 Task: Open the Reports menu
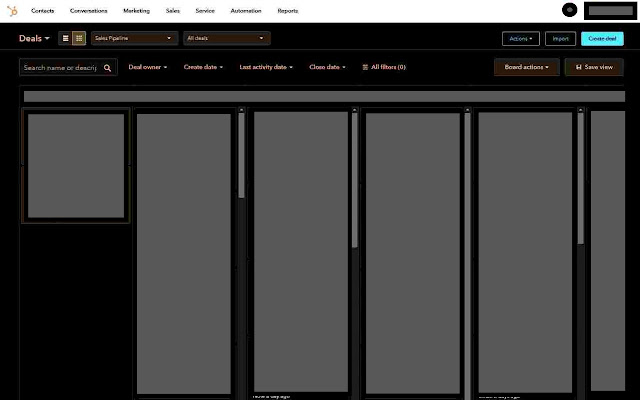(288, 11)
